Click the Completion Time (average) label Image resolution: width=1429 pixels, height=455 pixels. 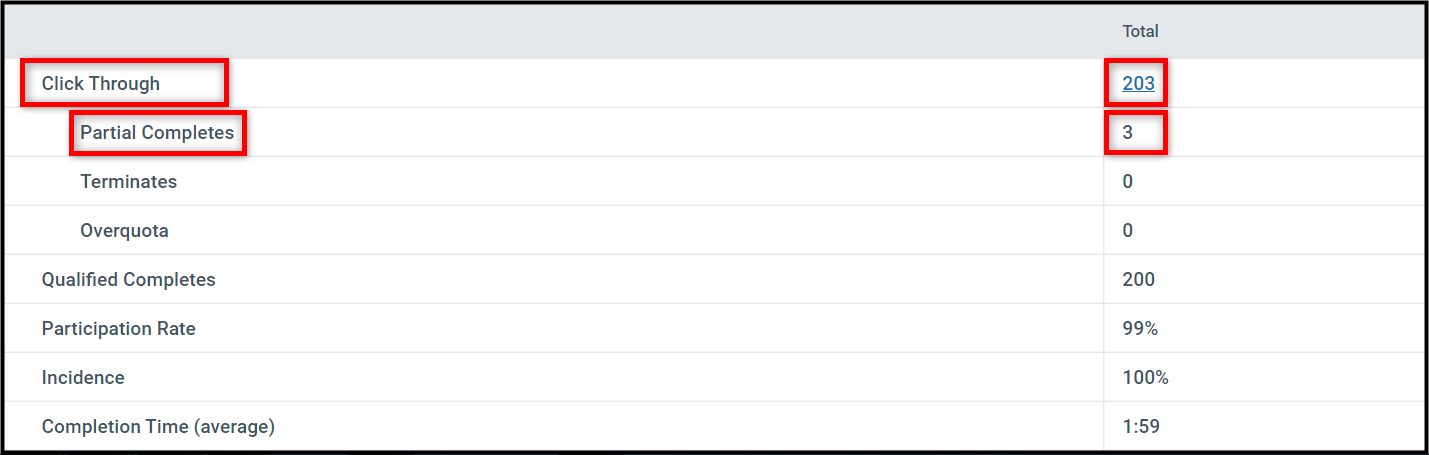pyautogui.click(x=158, y=427)
